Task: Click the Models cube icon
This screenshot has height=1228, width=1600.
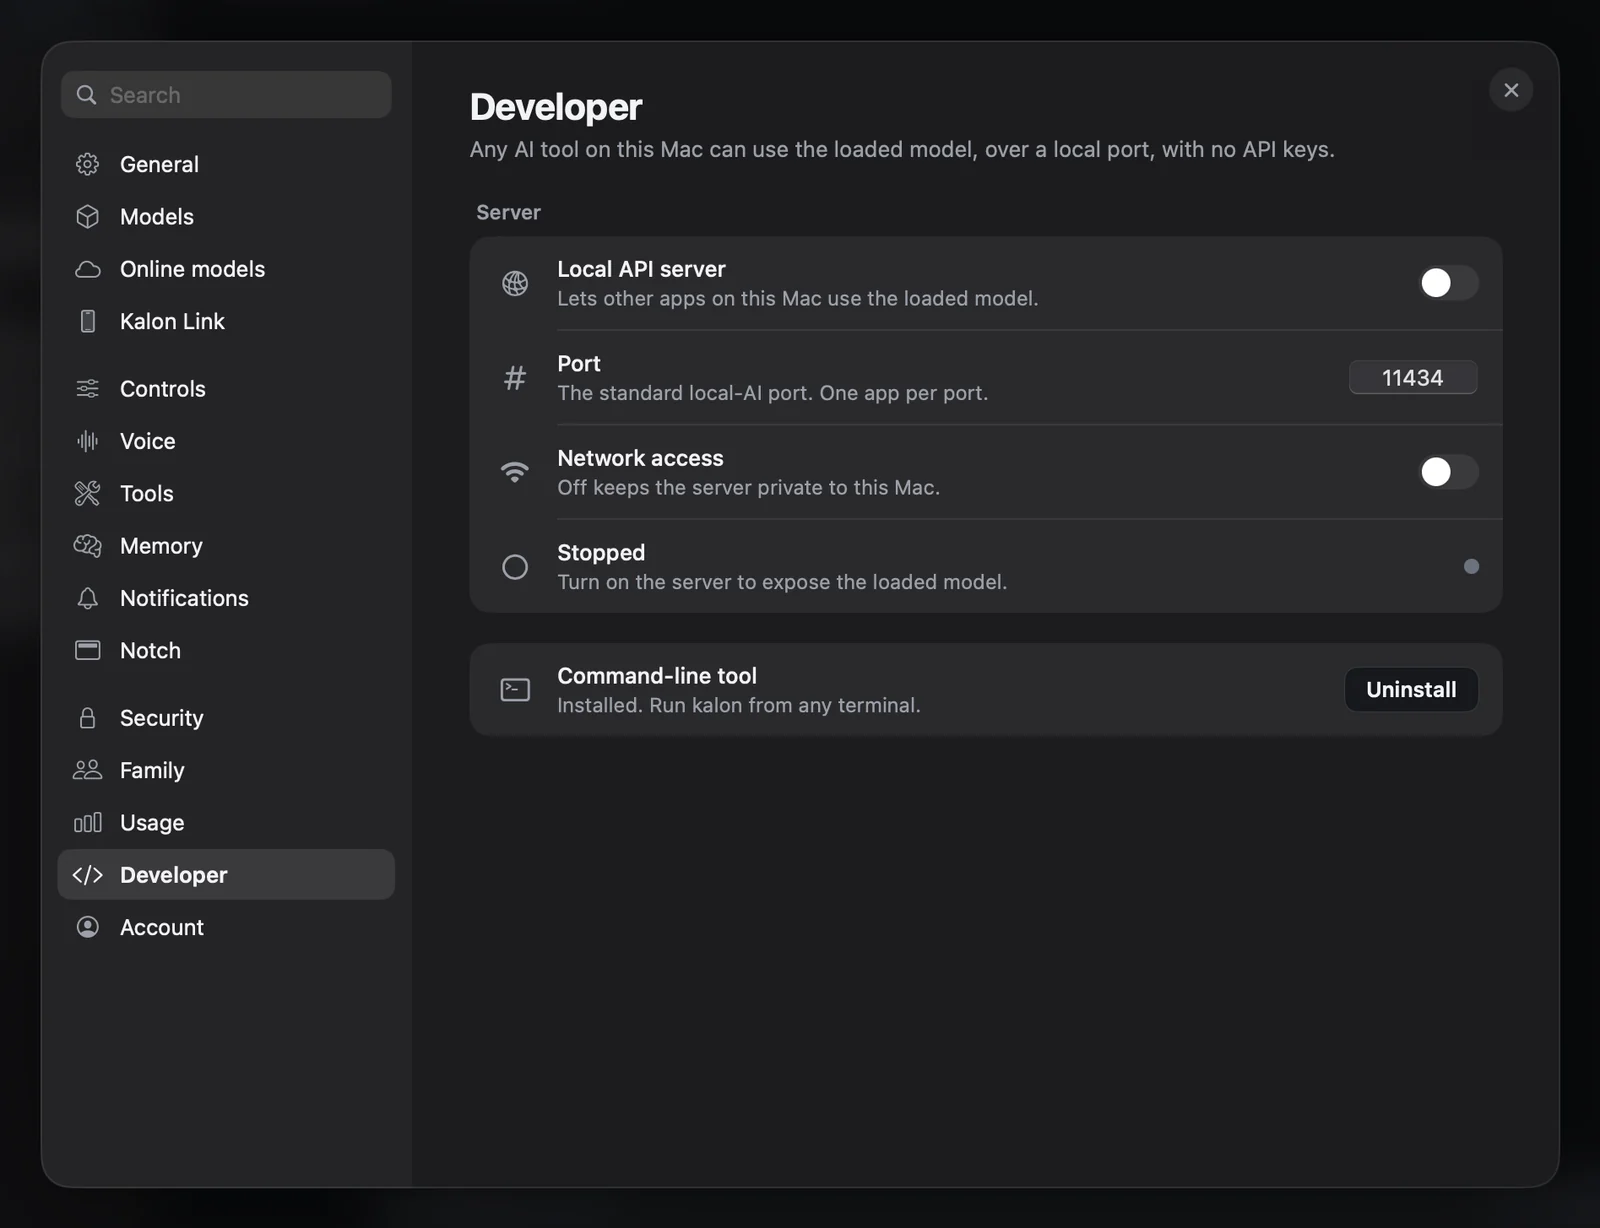Action: click(x=88, y=216)
